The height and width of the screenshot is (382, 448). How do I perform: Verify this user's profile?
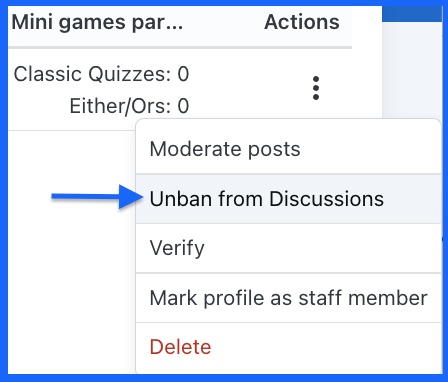point(289,248)
